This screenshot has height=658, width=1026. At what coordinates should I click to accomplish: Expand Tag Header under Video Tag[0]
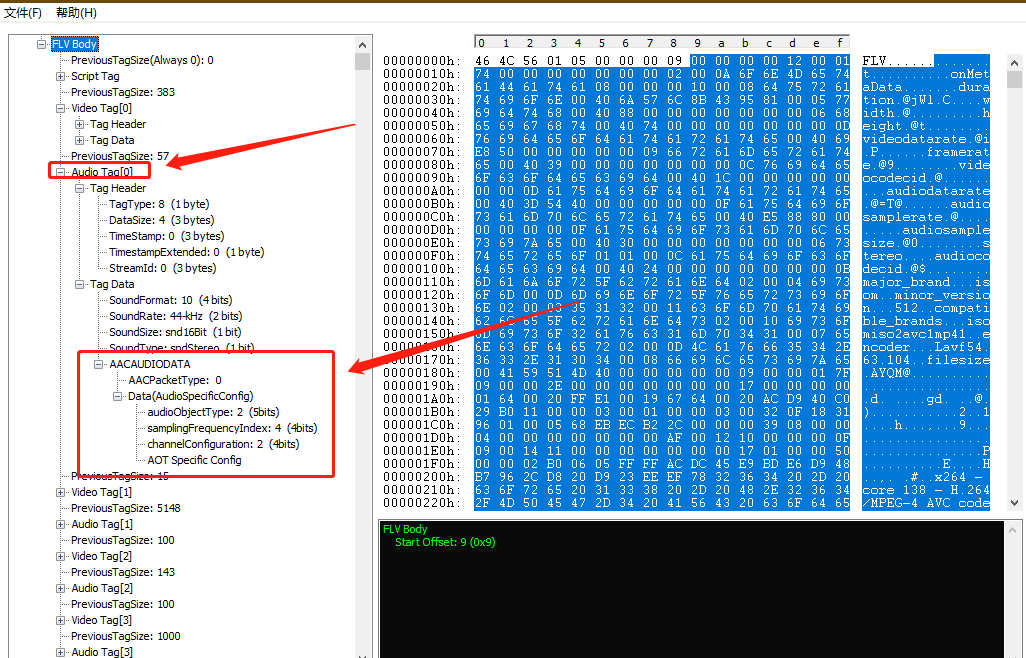click(79, 124)
